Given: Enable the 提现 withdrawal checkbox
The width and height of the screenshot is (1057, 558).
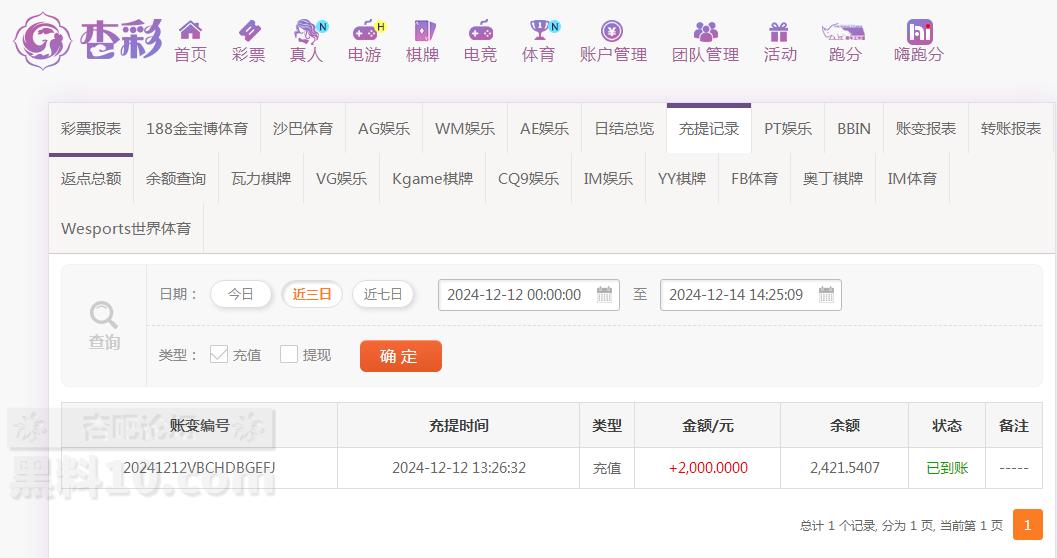Looking at the screenshot, I should [x=289, y=354].
